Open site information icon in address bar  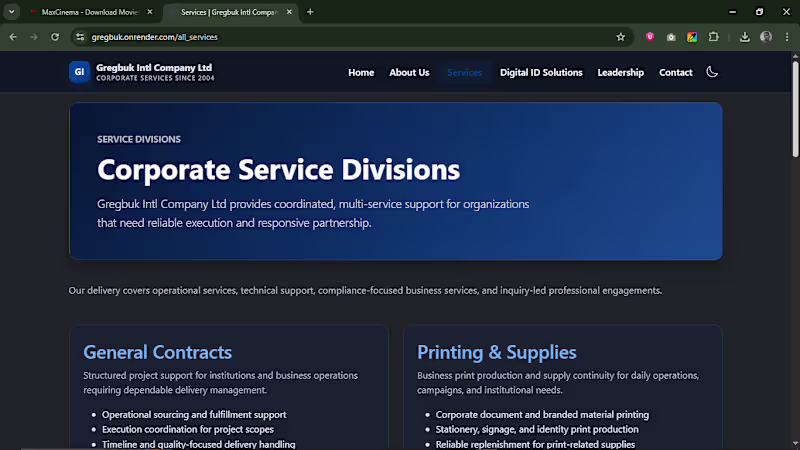coord(80,37)
